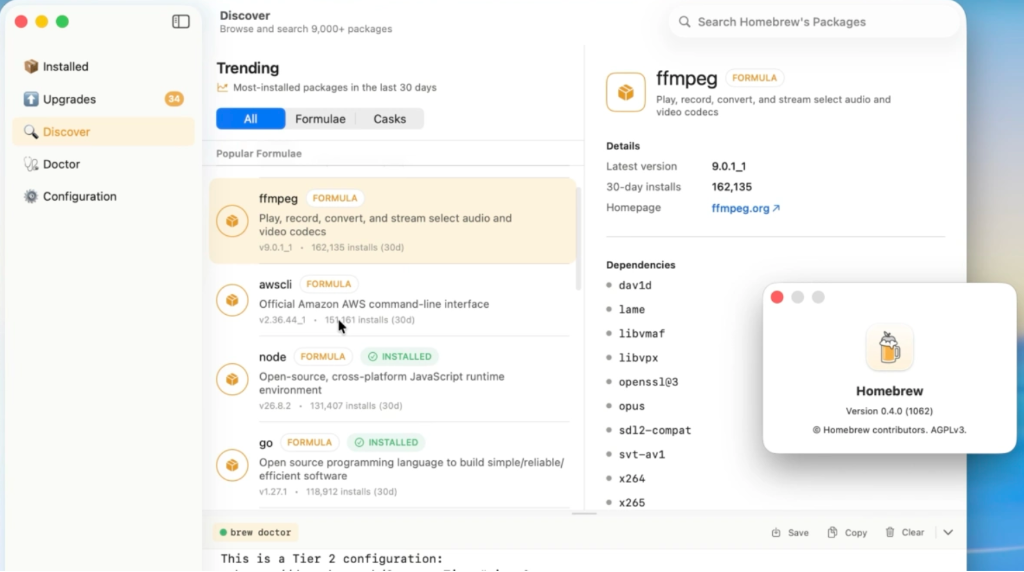Select the x265 dependency
The width and height of the screenshot is (1024, 572).
click(632, 503)
